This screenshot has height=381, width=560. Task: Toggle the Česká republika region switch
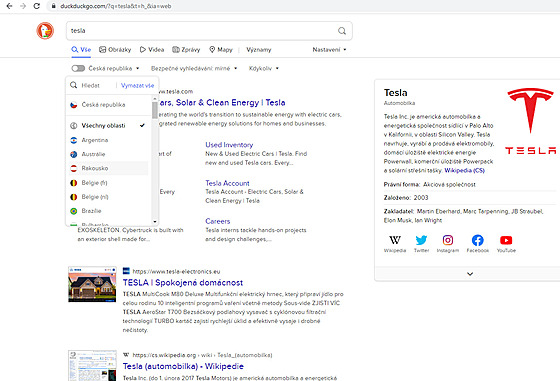tap(78, 68)
